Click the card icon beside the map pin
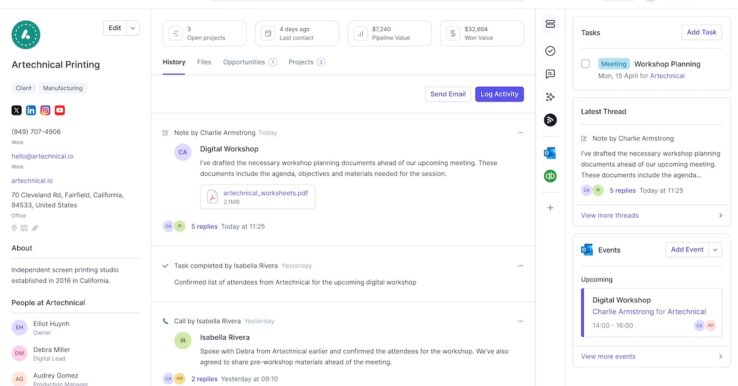 (x=24, y=228)
